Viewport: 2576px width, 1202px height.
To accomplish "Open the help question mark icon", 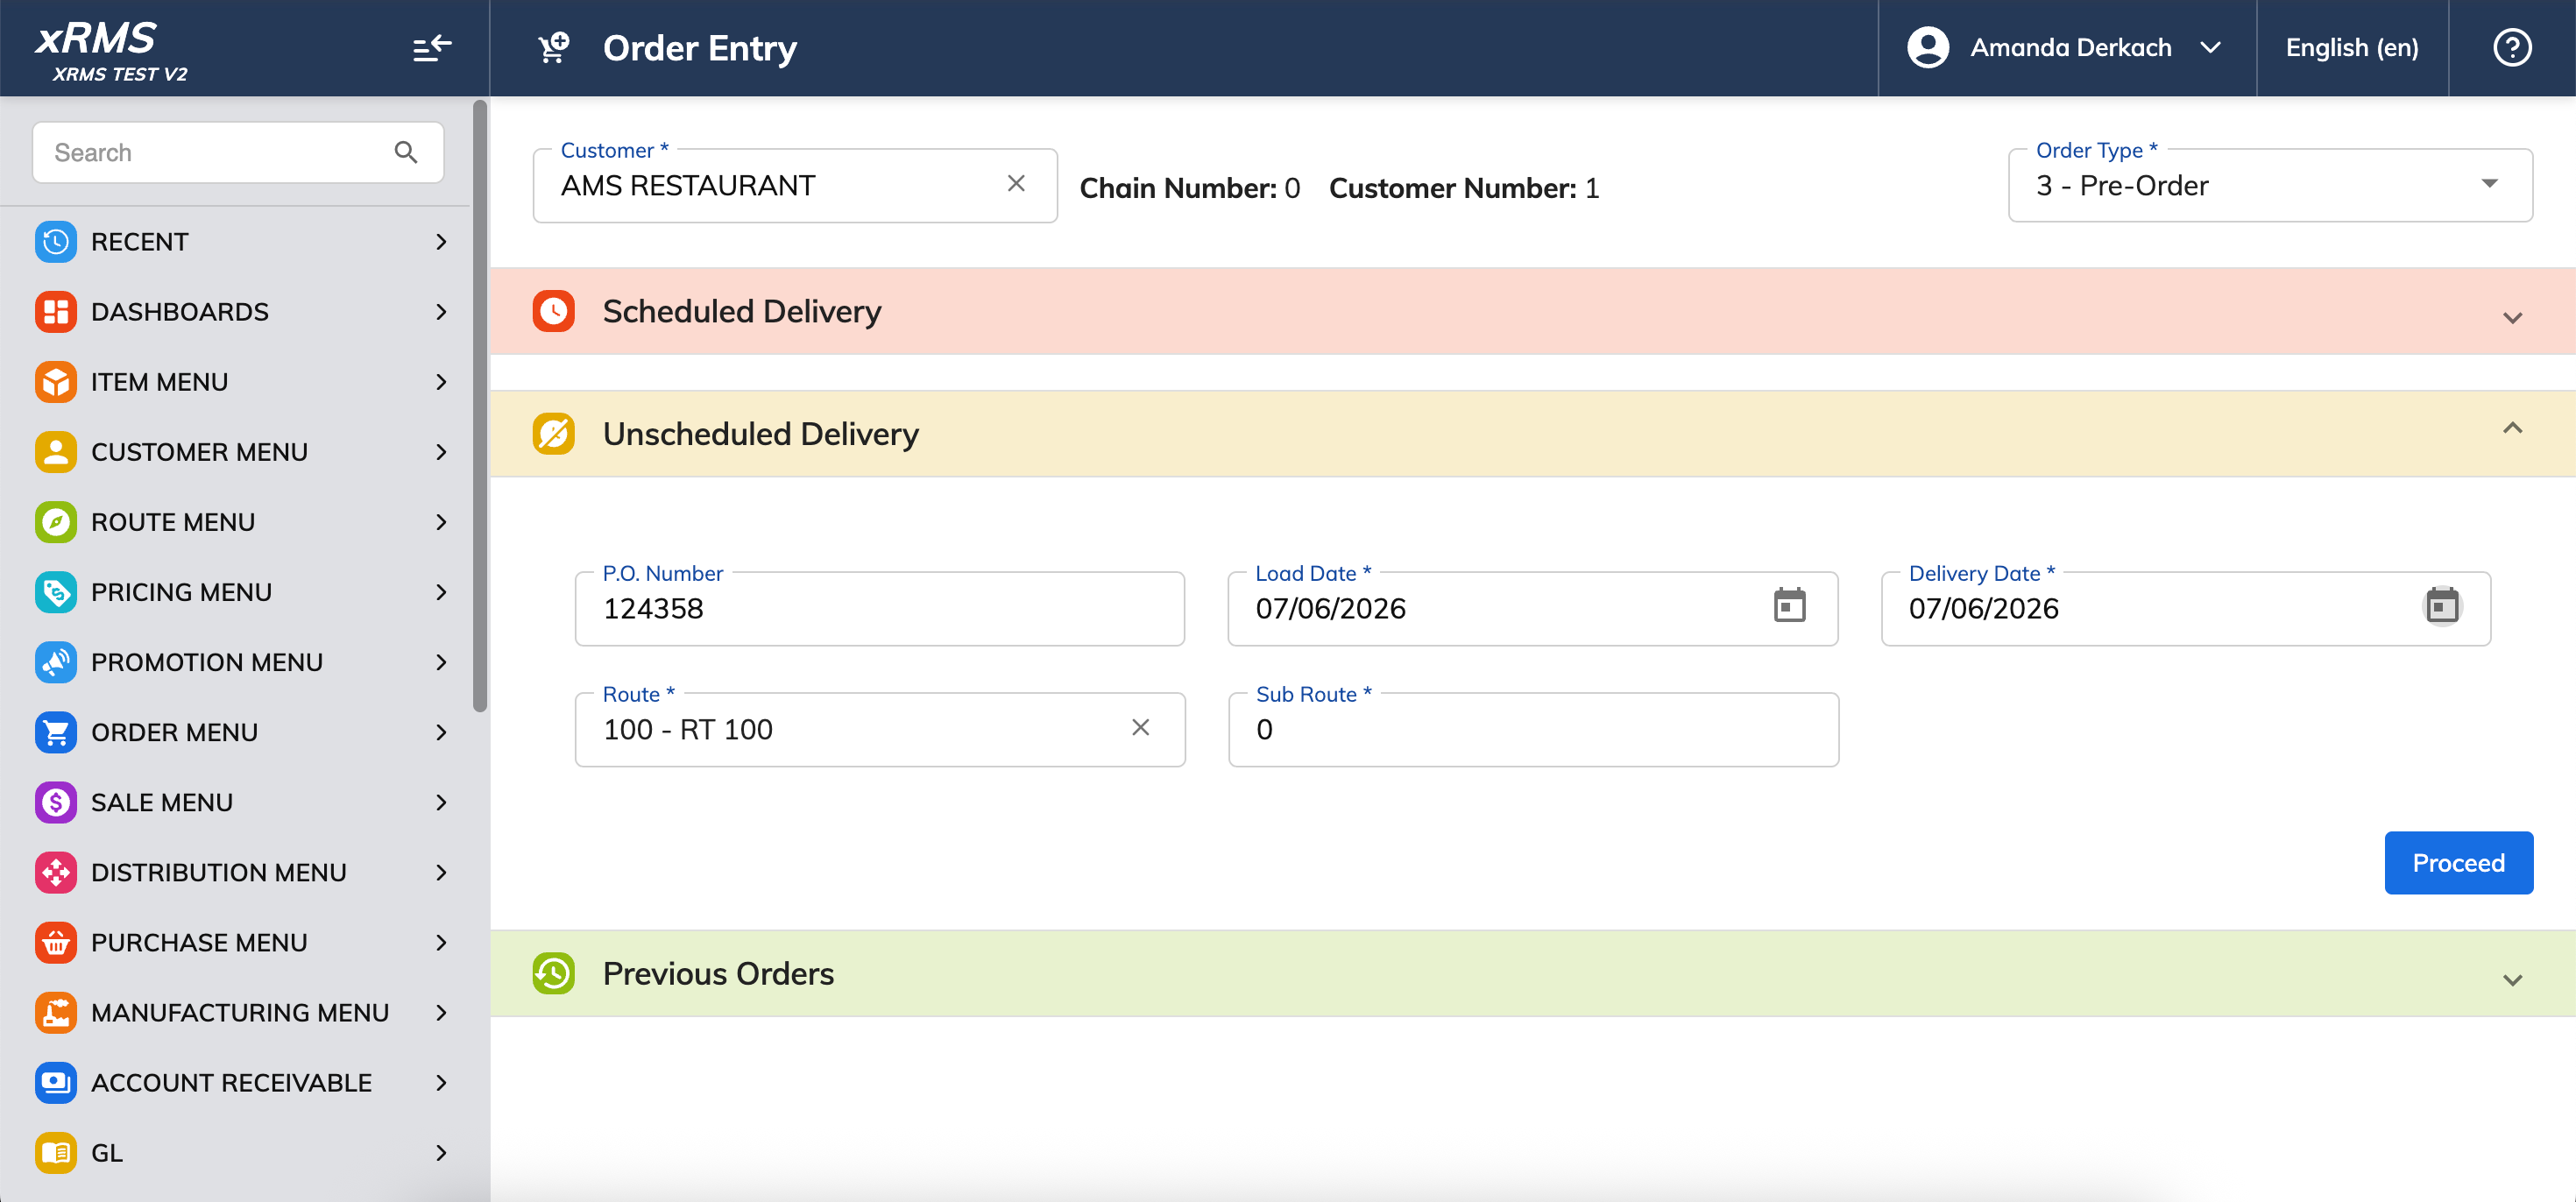I will tap(2511, 47).
